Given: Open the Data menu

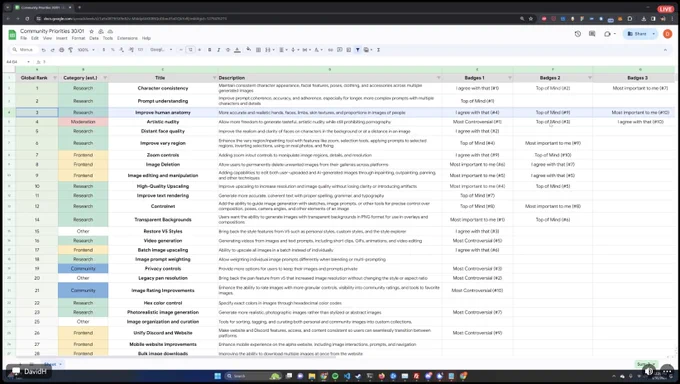Looking at the screenshot, I should pyautogui.click(x=94, y=38).
